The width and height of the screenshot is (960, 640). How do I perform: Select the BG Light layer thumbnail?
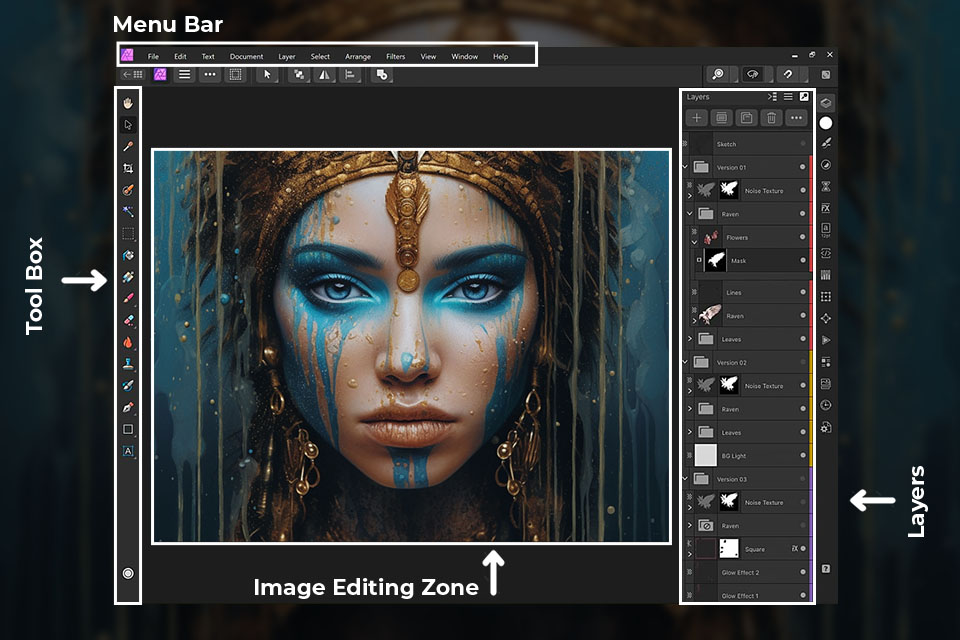[705, 456]
